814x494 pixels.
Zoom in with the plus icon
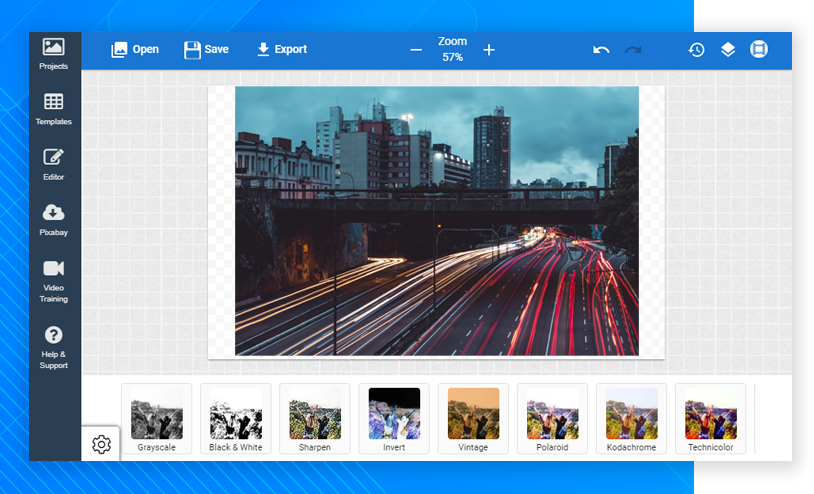[x=489, y=50]
